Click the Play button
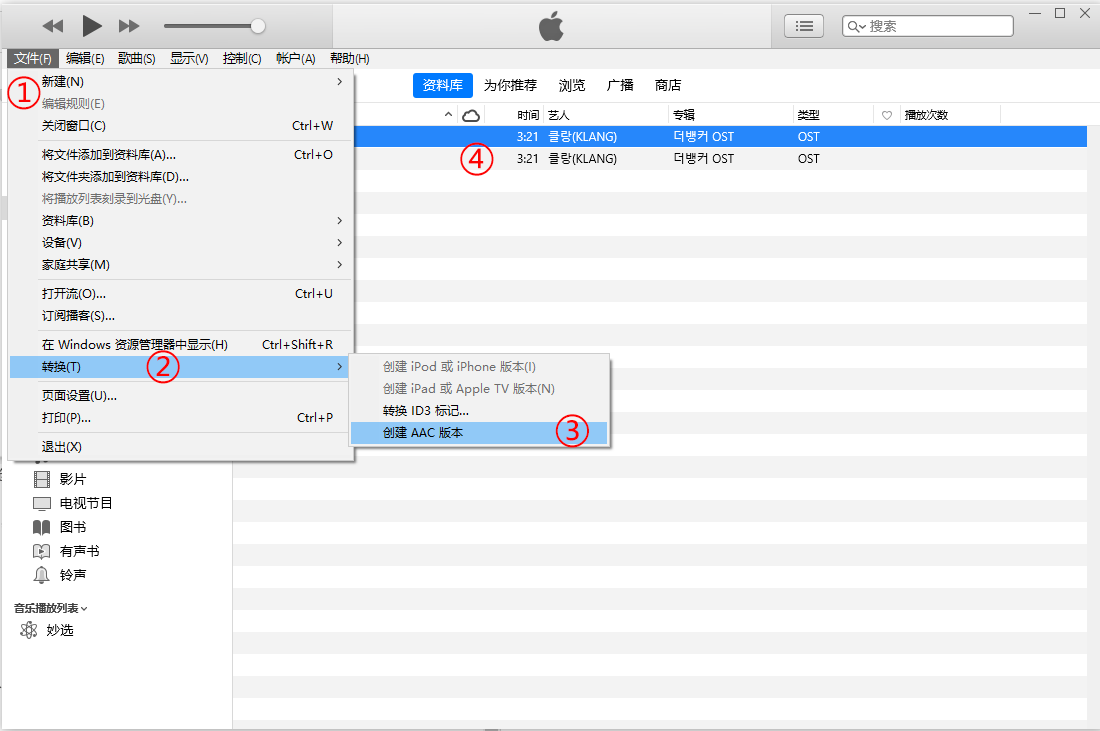This screenshot has width=1100, height=731. click(92, 26)
